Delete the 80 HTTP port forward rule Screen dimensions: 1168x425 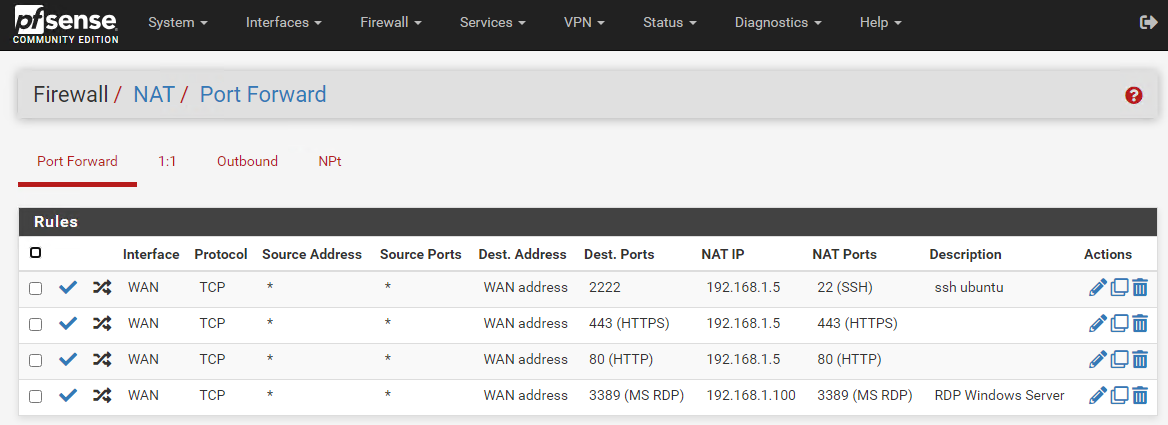click(1140, 360)
